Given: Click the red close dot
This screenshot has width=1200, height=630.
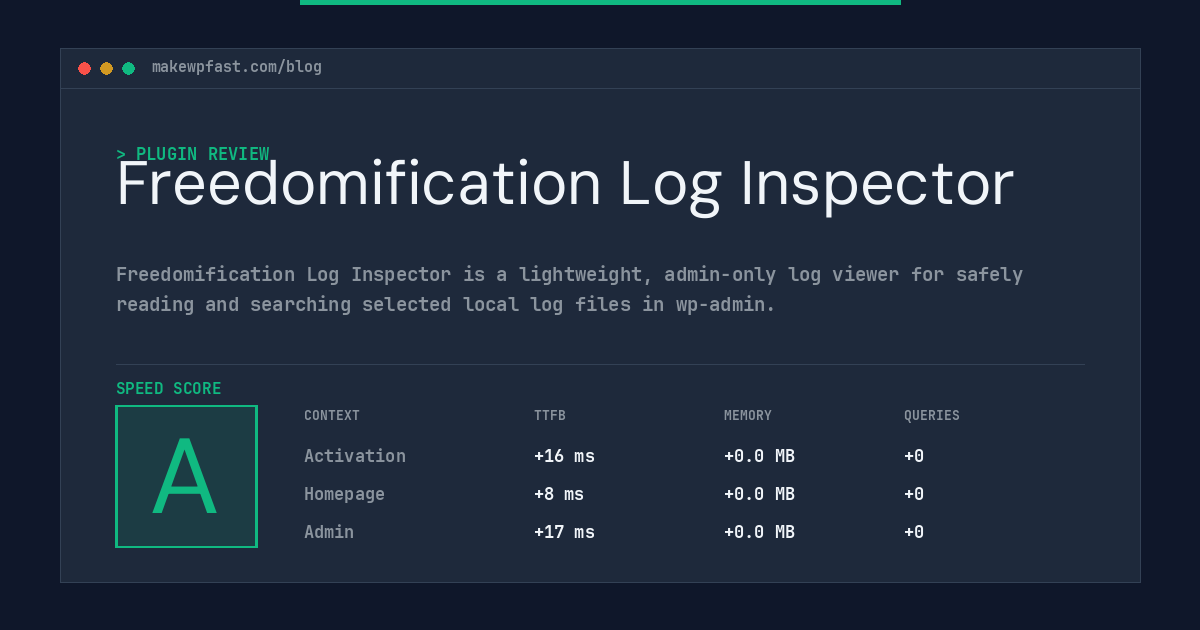Looking at the screenshot, I should coord(84,68).
